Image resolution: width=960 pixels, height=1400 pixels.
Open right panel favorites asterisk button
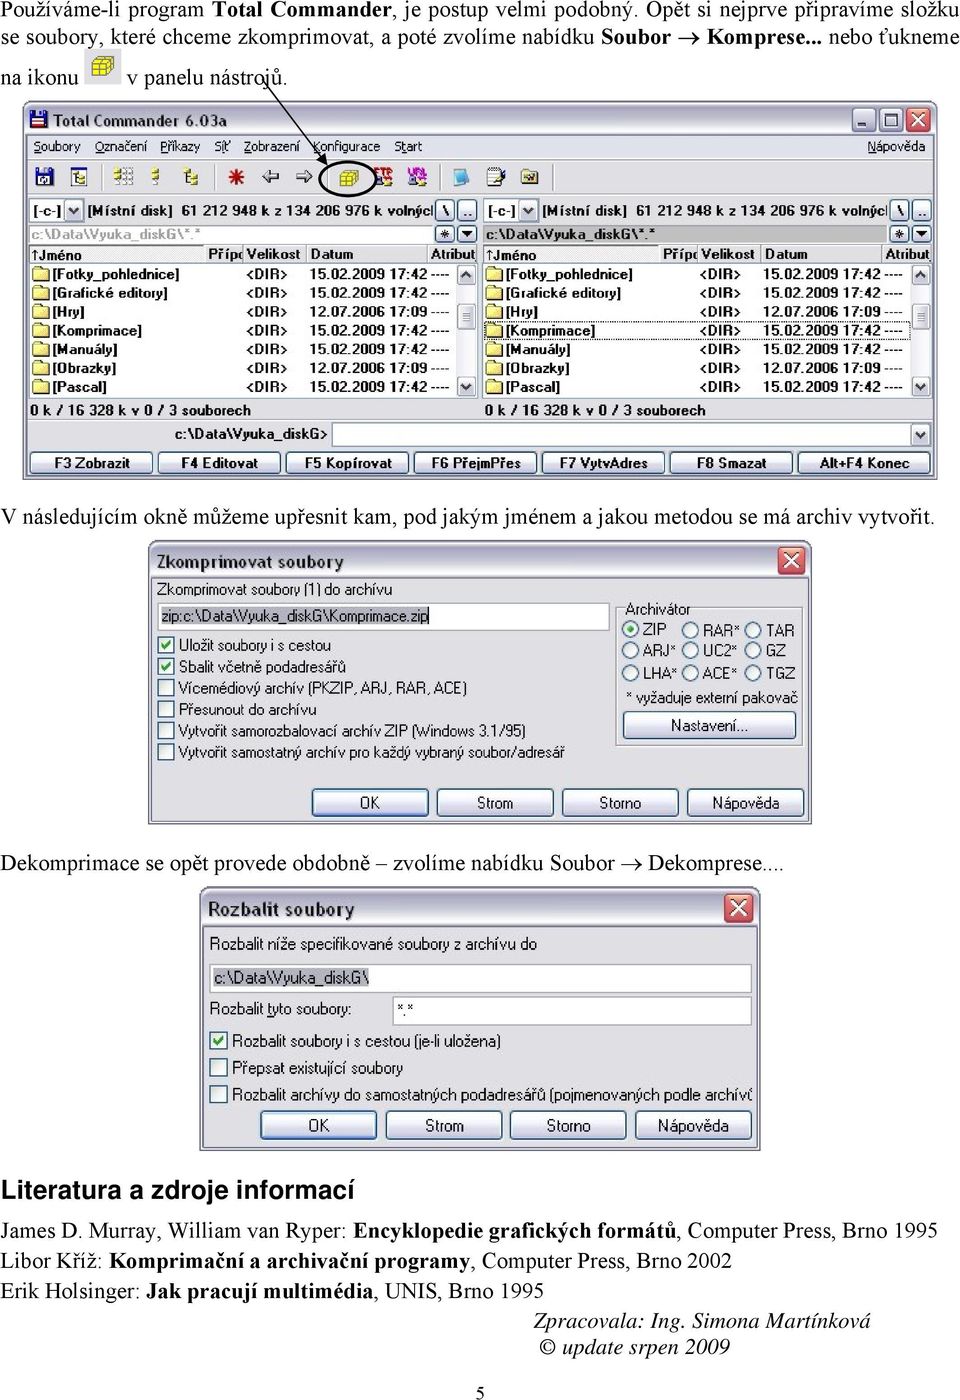coord(901,234)
